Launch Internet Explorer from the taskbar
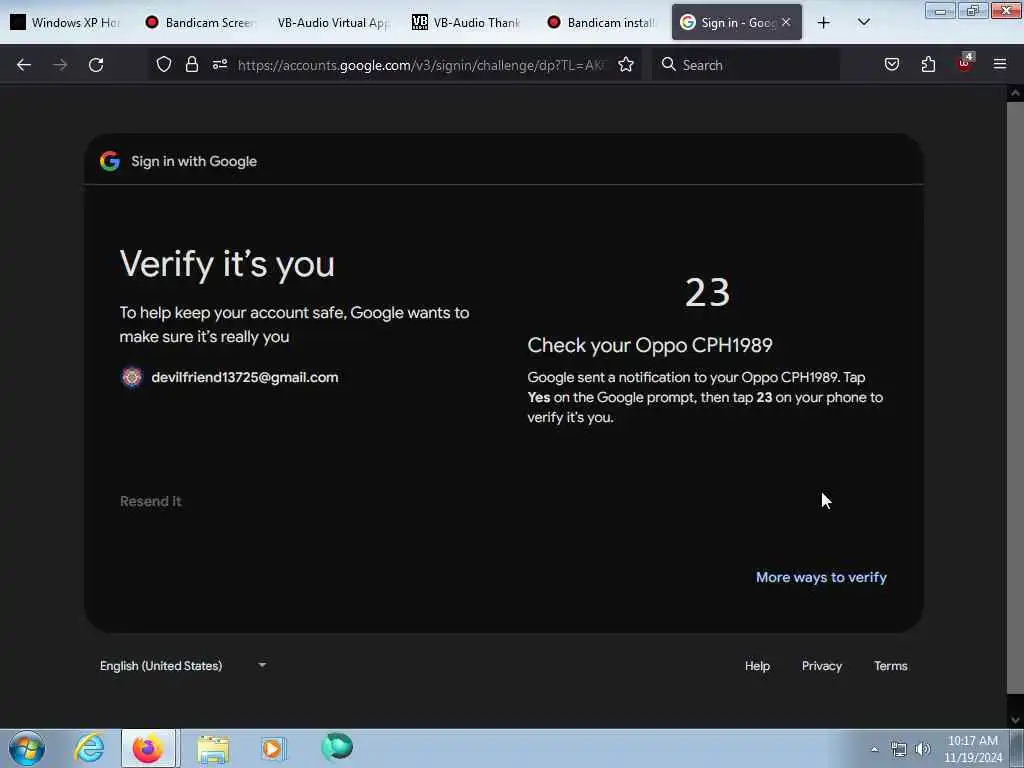The image size is (1024, 768). [x=89, y=748]
